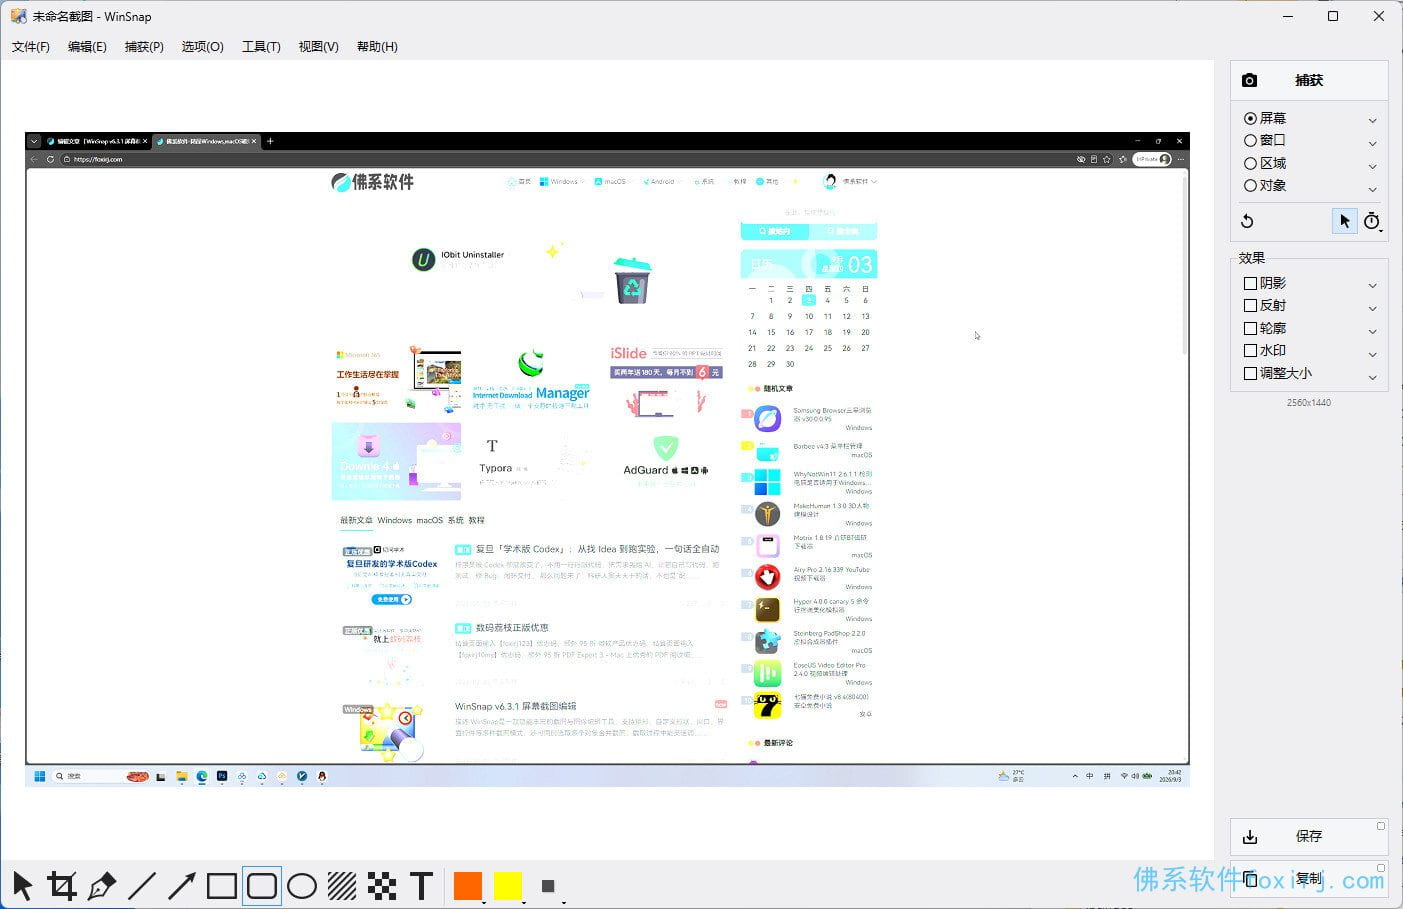Pick the yellow fill color swatch
The height and width of the screenshot is (909, 1403).
[x=508, y=886]
